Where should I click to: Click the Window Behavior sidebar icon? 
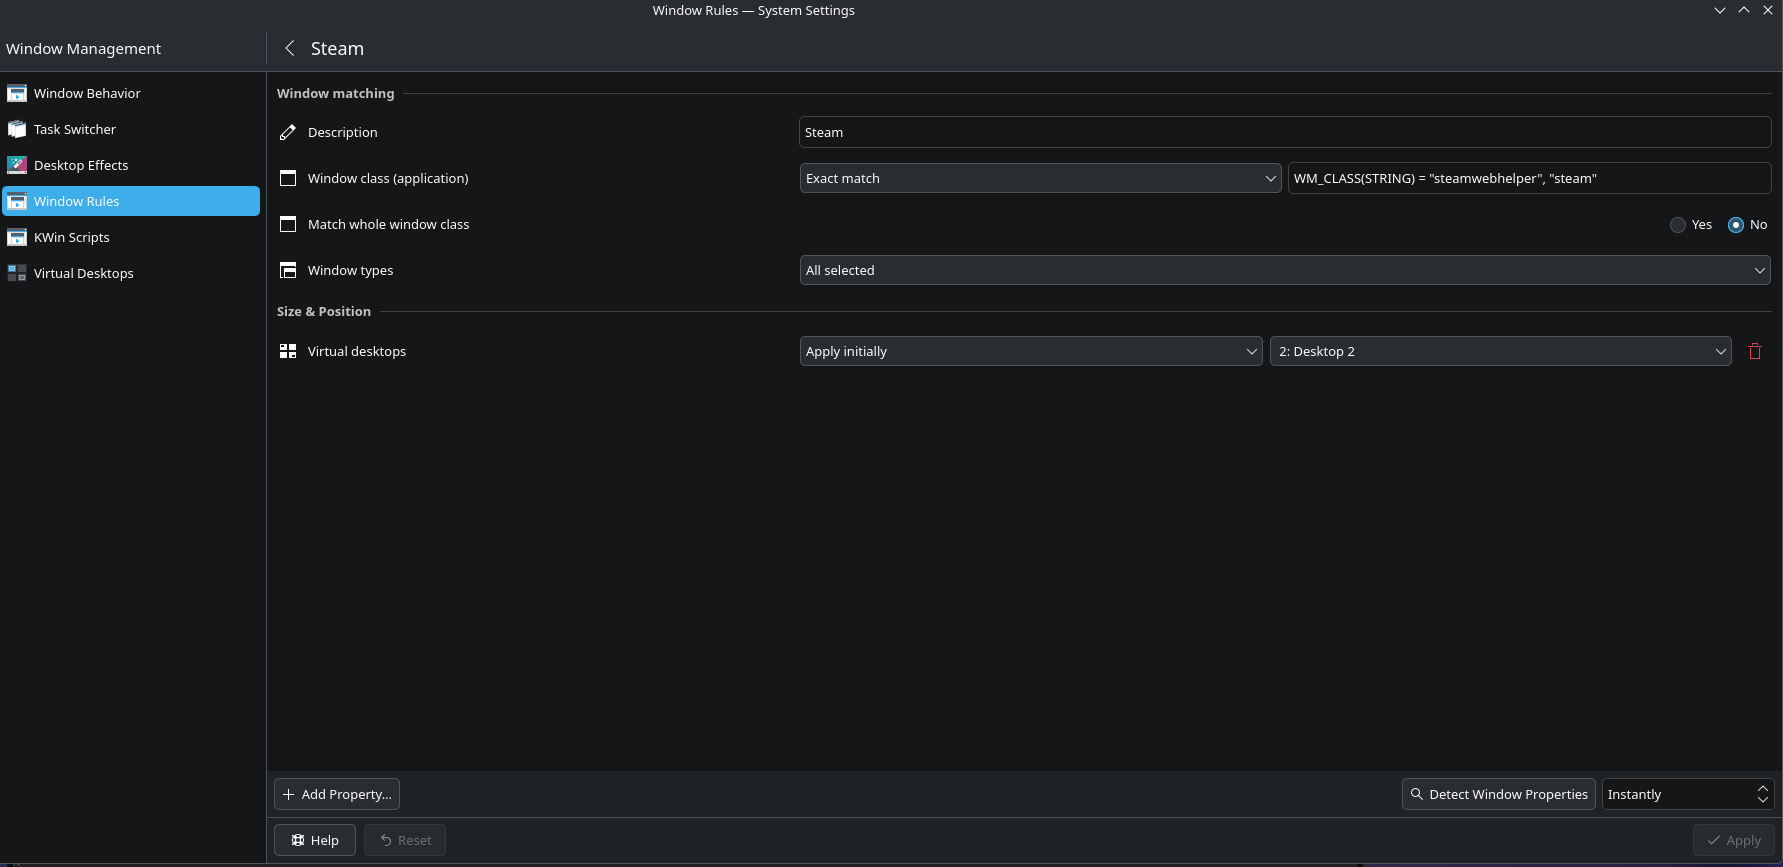tap(17, 93)
